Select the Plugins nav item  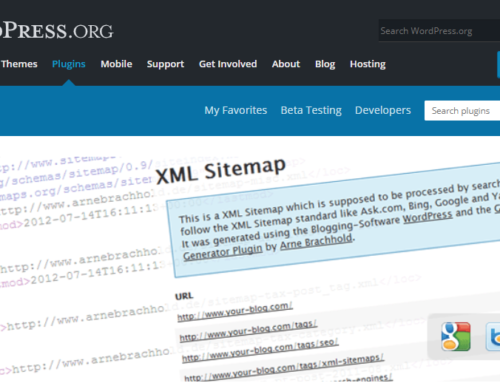69,64
